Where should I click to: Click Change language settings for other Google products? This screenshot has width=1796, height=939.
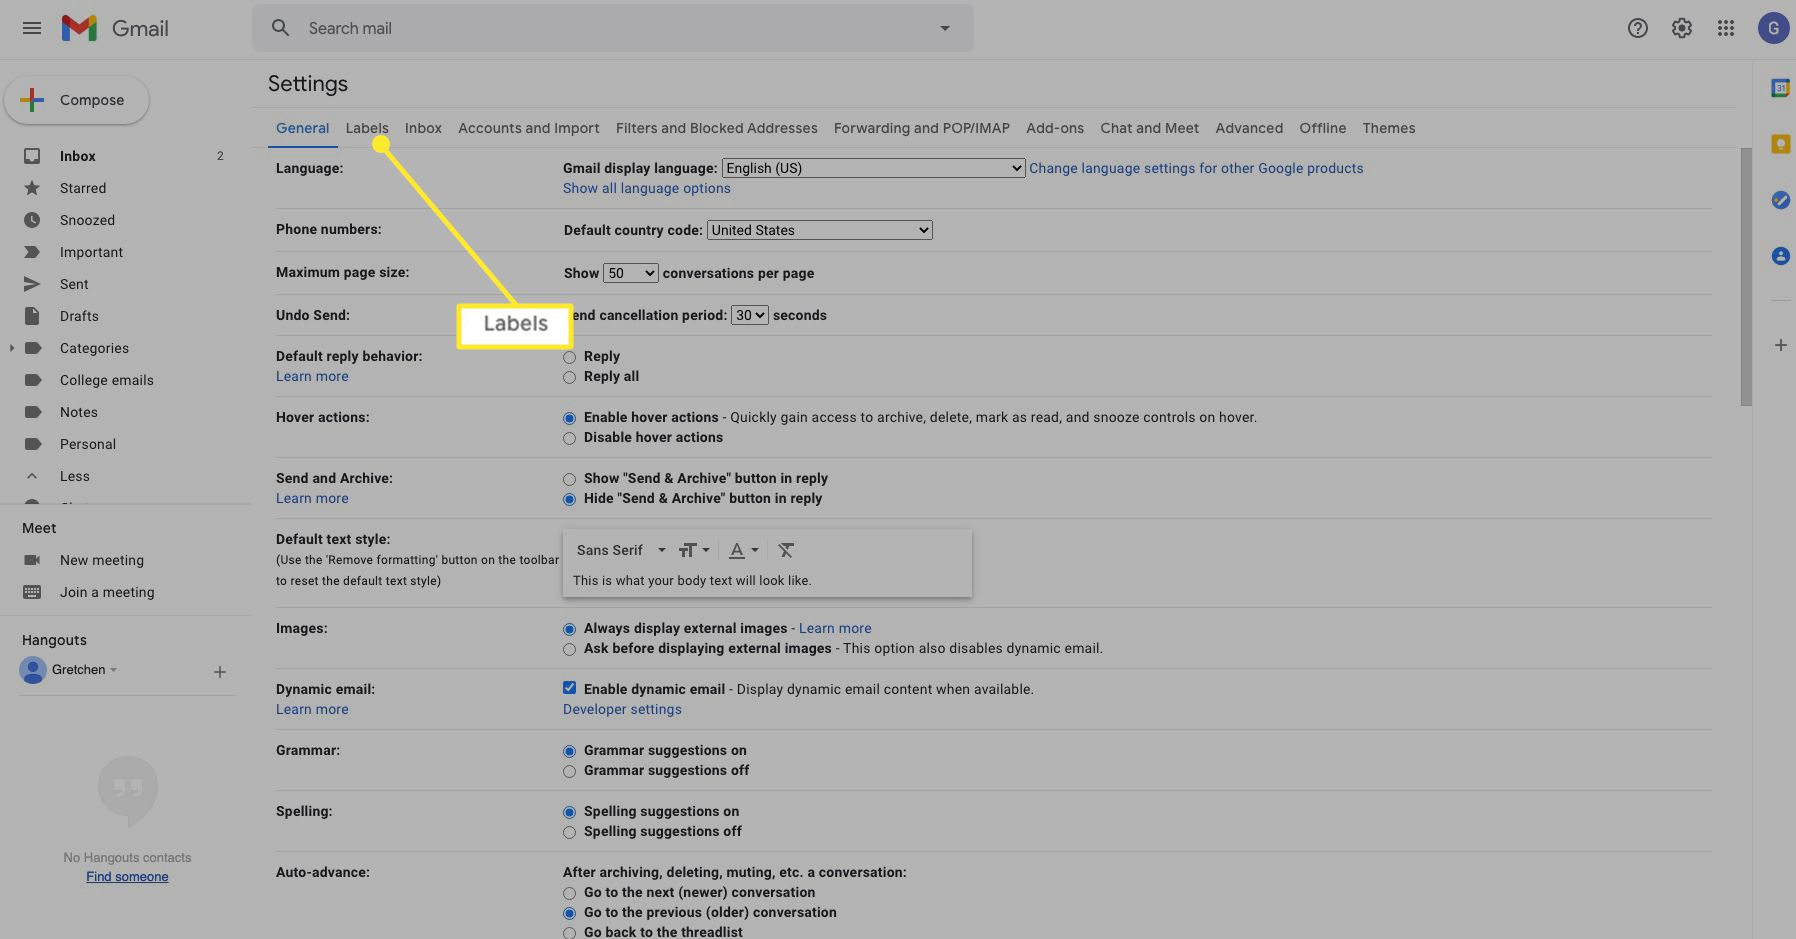(1196, 168)
